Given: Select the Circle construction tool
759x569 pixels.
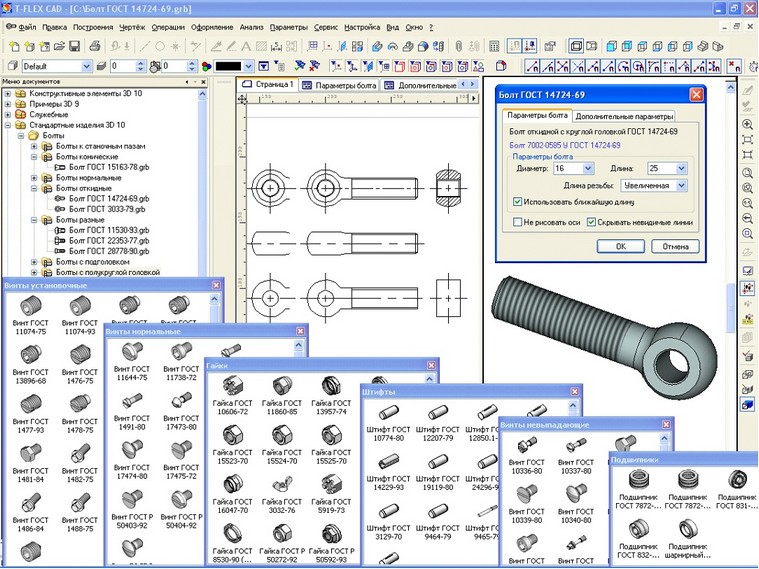Looking at the screenshot, I should (160, 46).
